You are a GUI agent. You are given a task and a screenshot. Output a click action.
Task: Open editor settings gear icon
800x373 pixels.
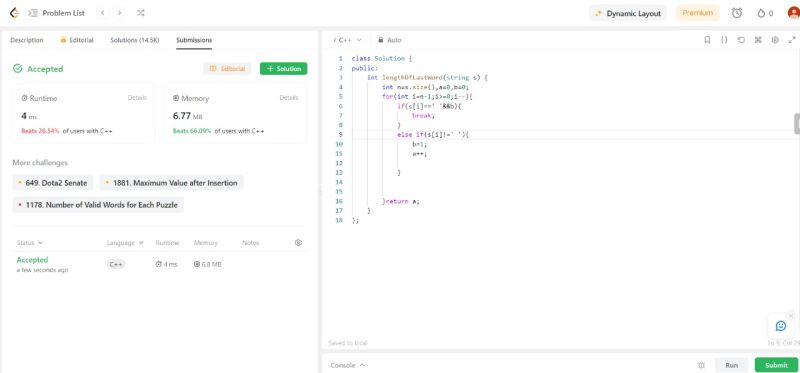click(x=774, y=40)
